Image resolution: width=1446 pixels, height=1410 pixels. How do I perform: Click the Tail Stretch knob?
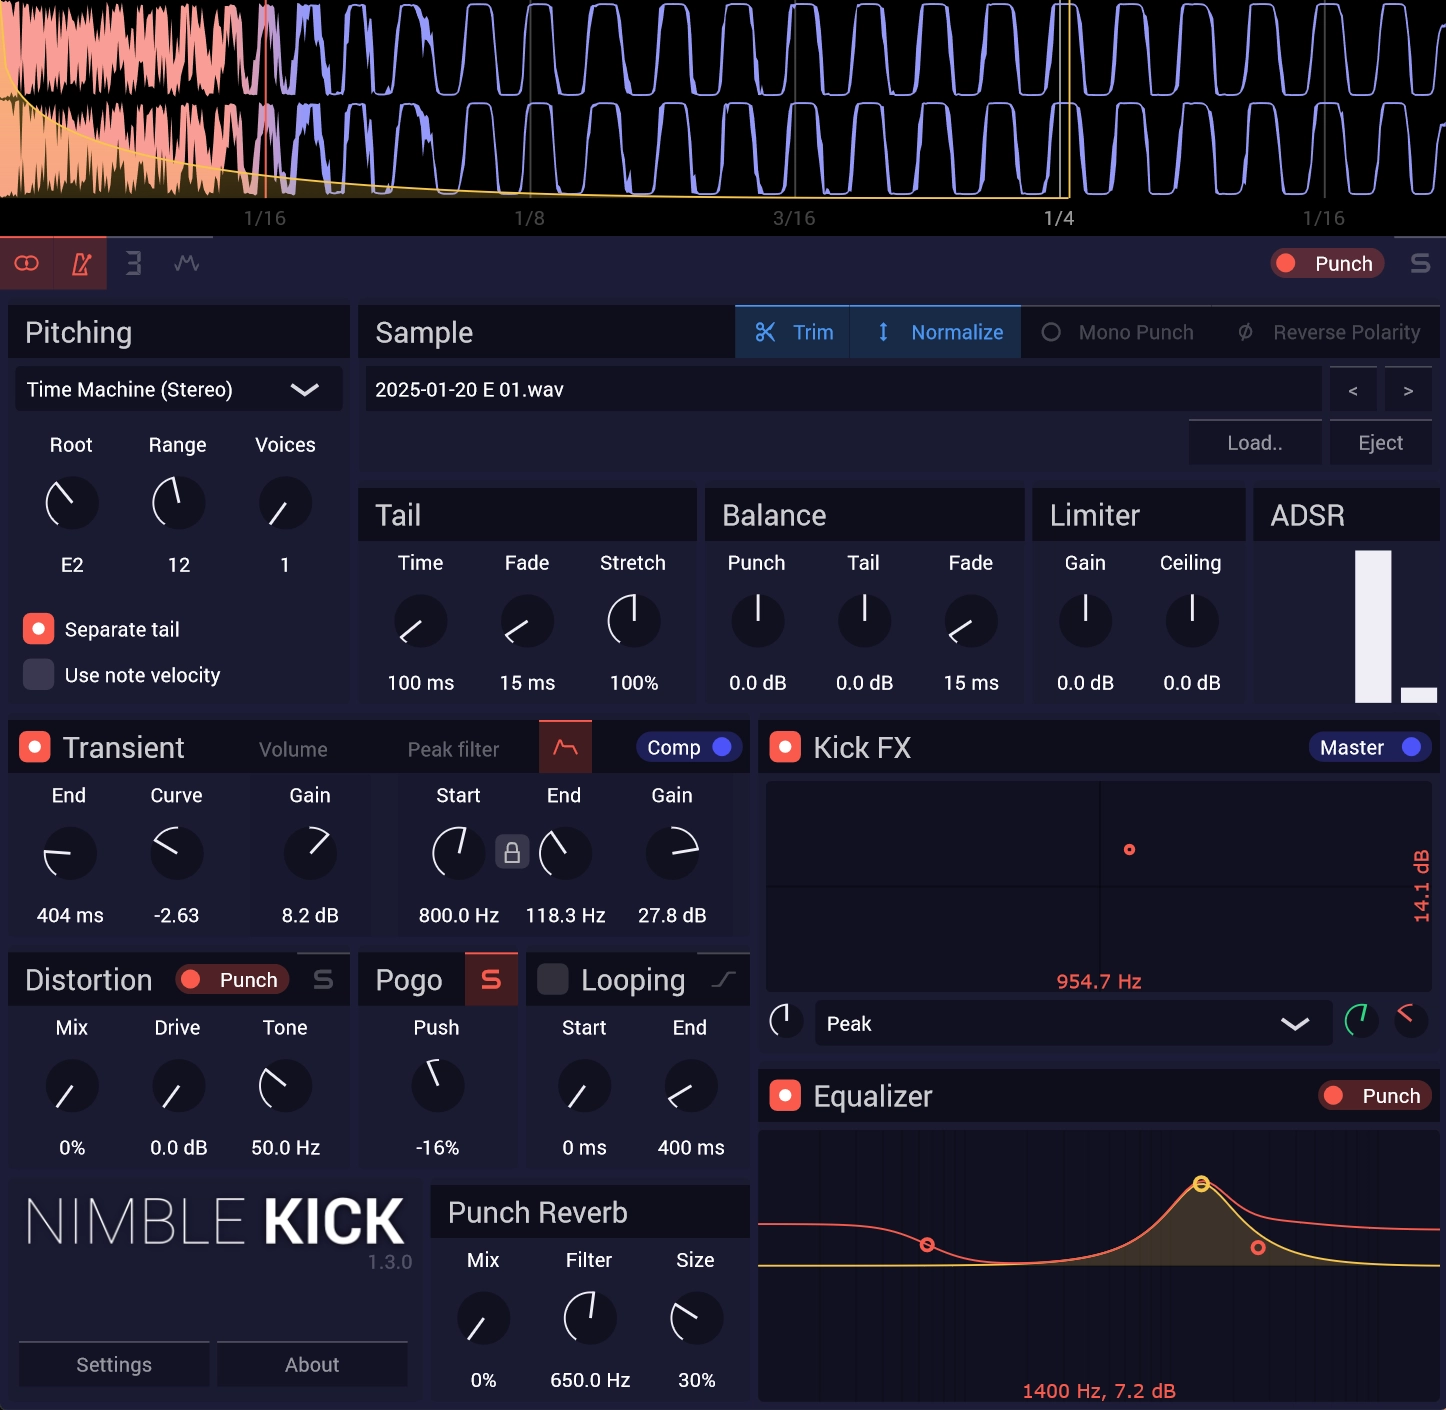634,621
